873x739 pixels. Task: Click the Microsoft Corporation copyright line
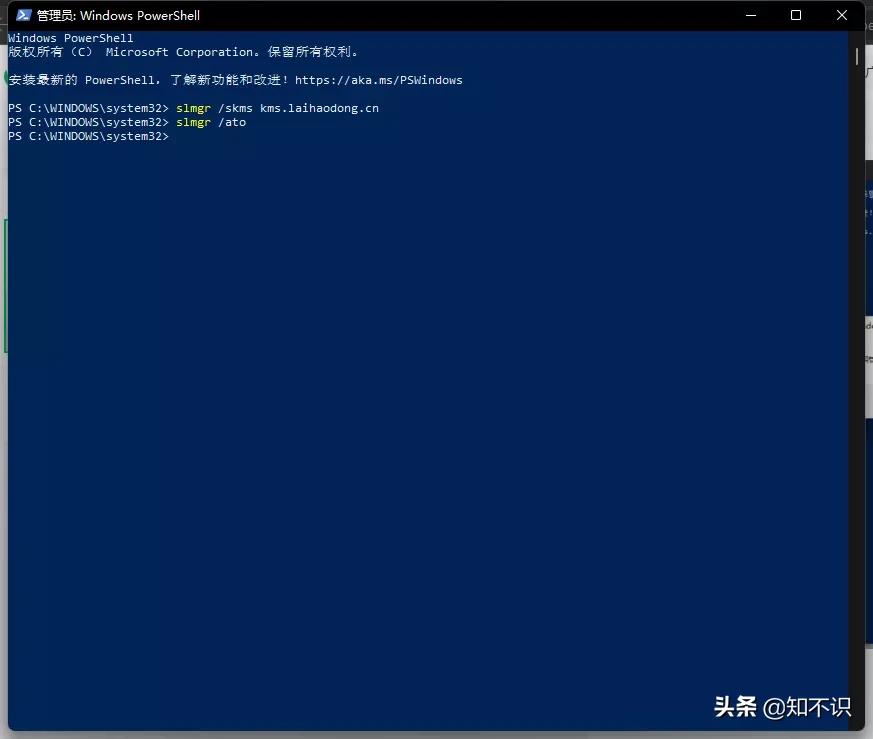[x=183, y=52]
